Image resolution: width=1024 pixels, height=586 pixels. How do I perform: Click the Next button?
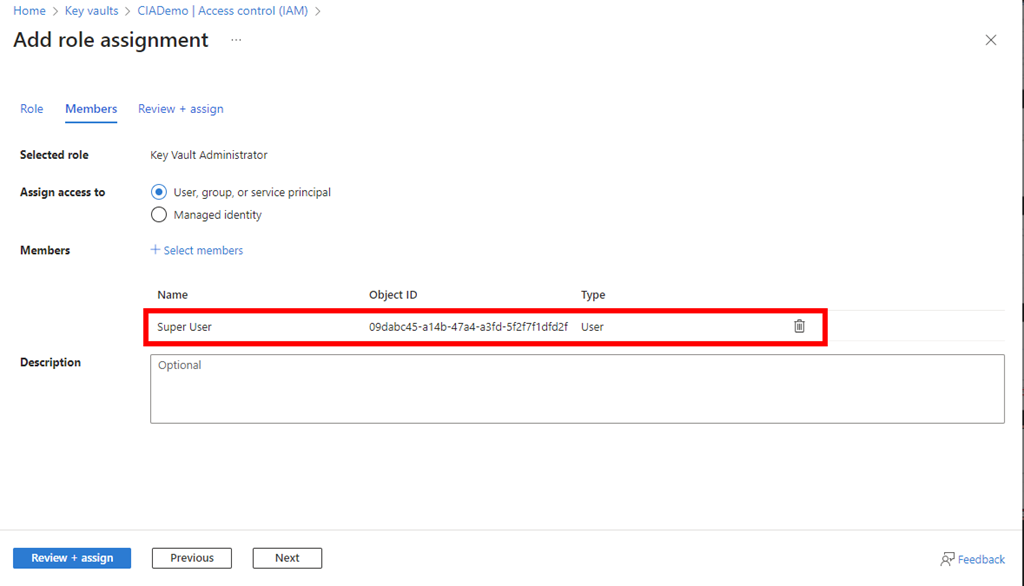pos(287,558)
